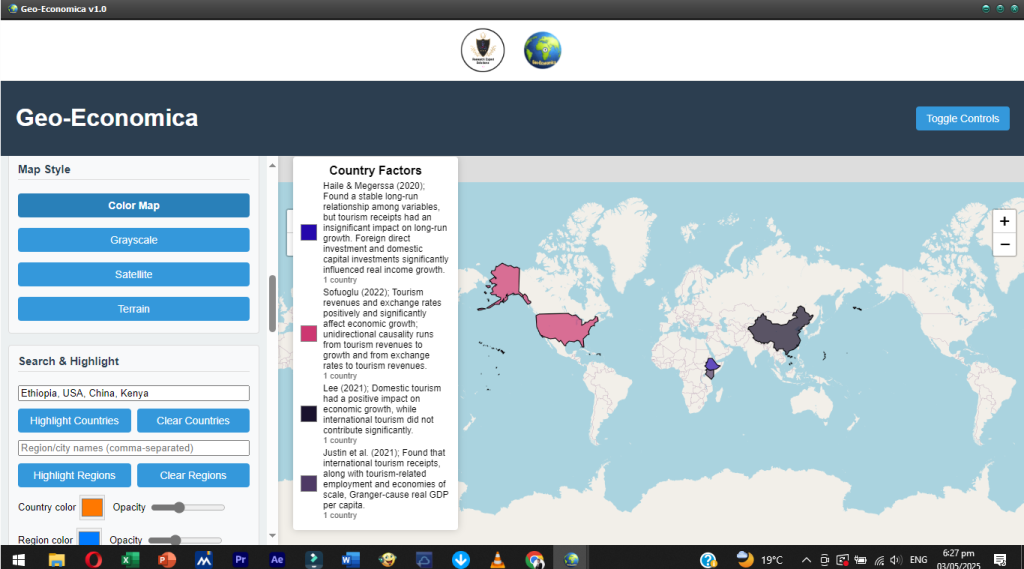Screen dimensions: 1024x569
Task: Click sidebar scroll up arrow
Action: tap(272, 165)
